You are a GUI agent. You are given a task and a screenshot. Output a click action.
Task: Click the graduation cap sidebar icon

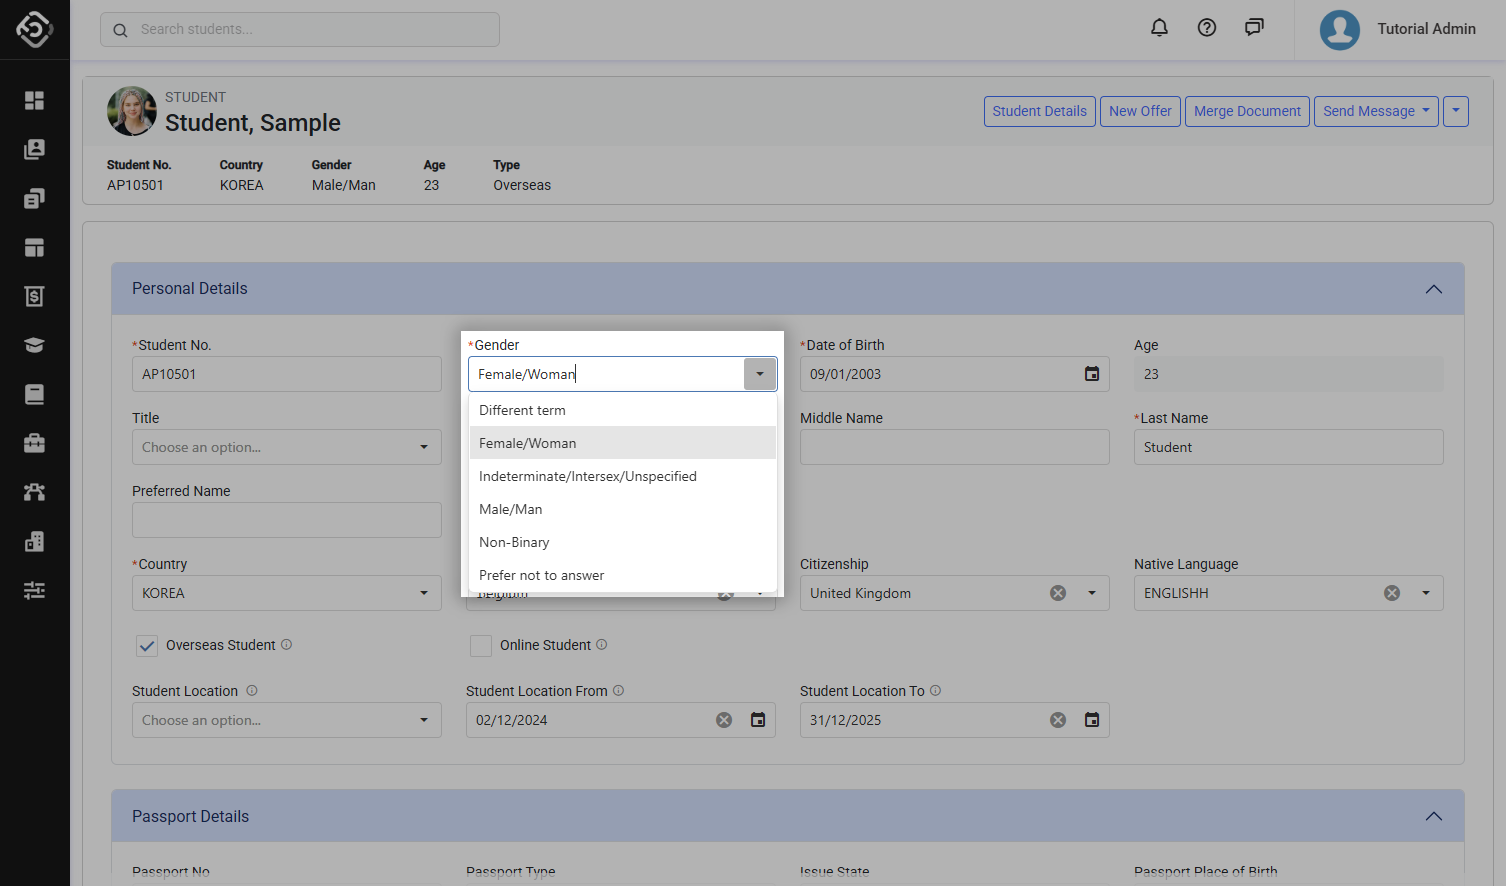34,345
